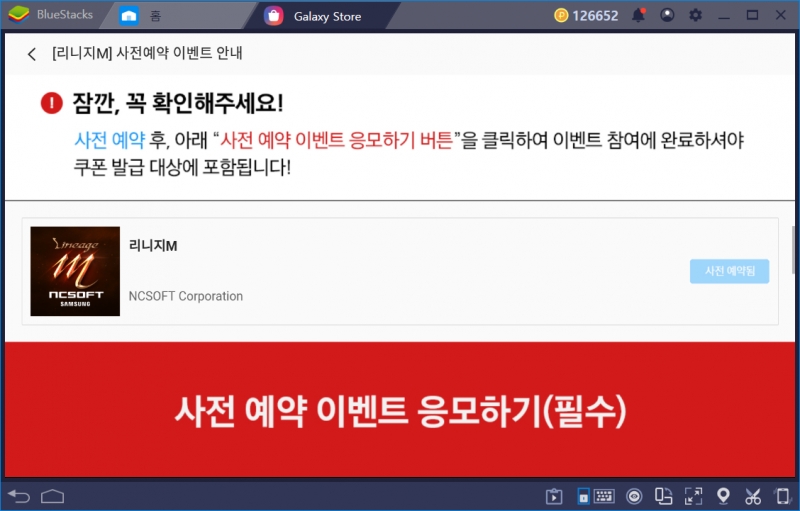800x511 pixels.
Task: Toggle screen rotation with the phone icon
Action: 781,496
